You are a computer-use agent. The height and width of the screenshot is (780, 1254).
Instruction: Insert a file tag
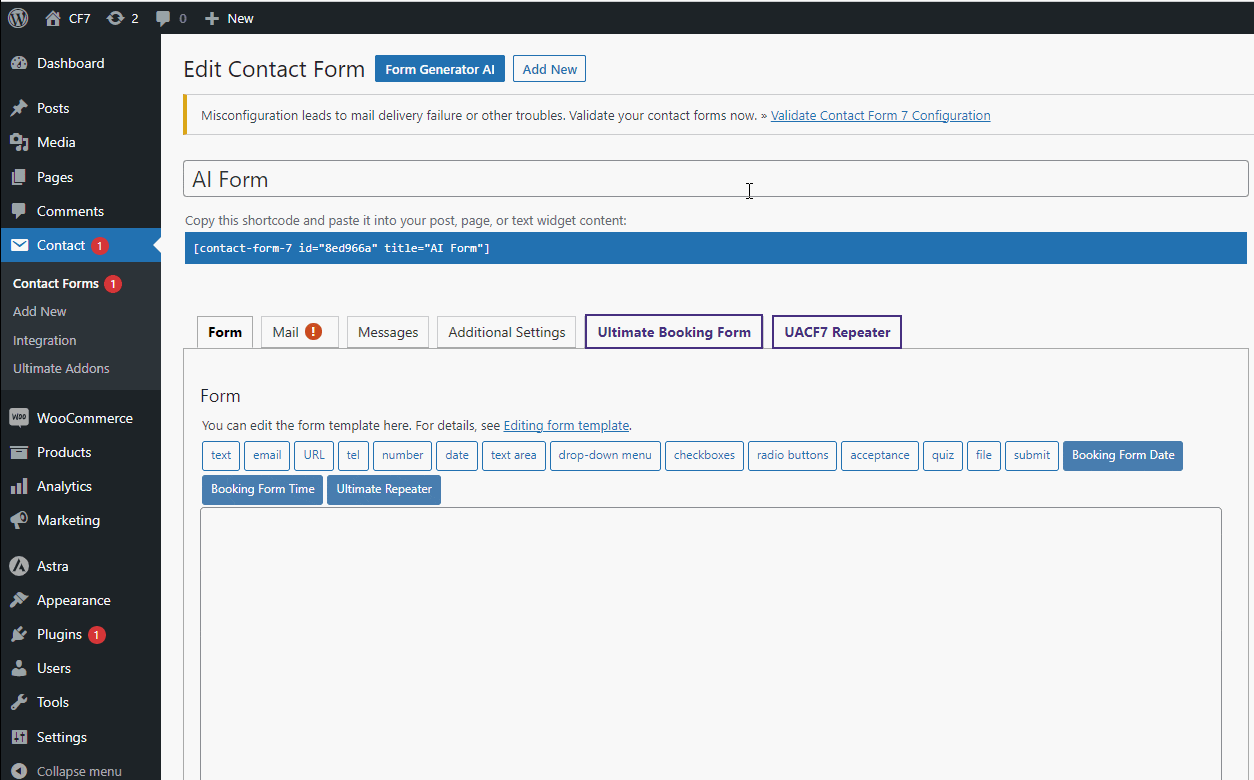pos(984,455)
